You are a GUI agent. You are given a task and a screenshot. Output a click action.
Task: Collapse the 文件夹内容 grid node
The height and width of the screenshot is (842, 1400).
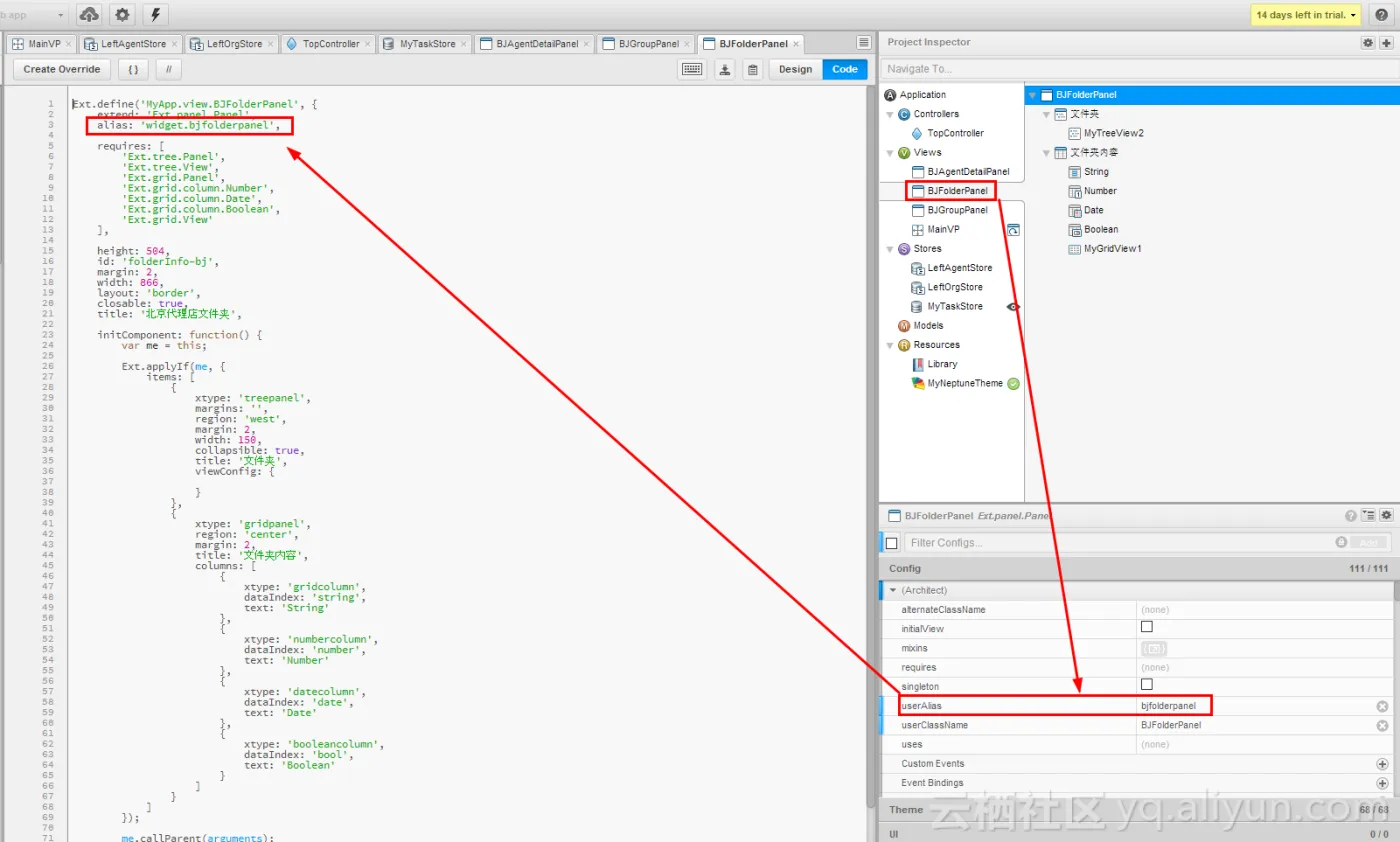pyautogui.click(x=1046, y=153)
